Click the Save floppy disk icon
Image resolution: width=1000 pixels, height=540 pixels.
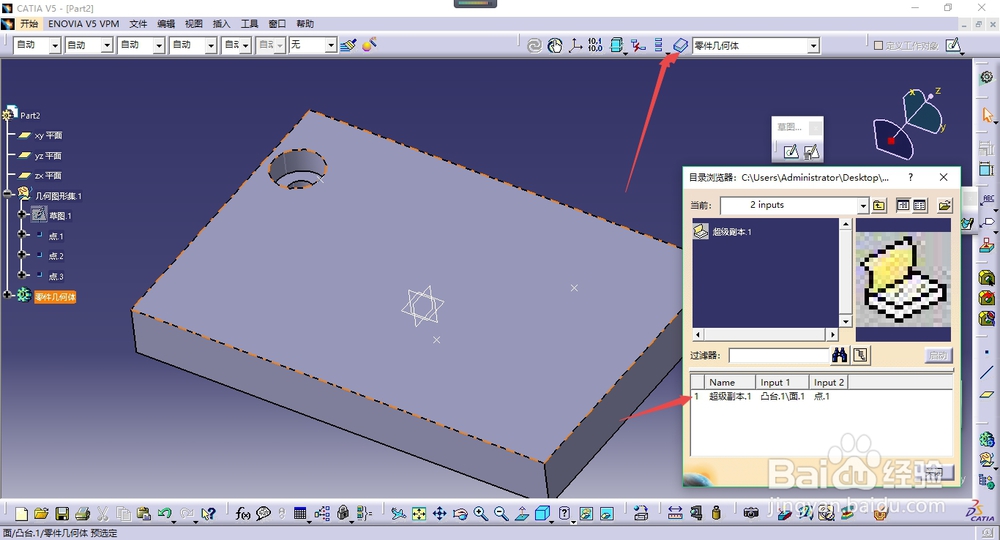tap(62, 514)
